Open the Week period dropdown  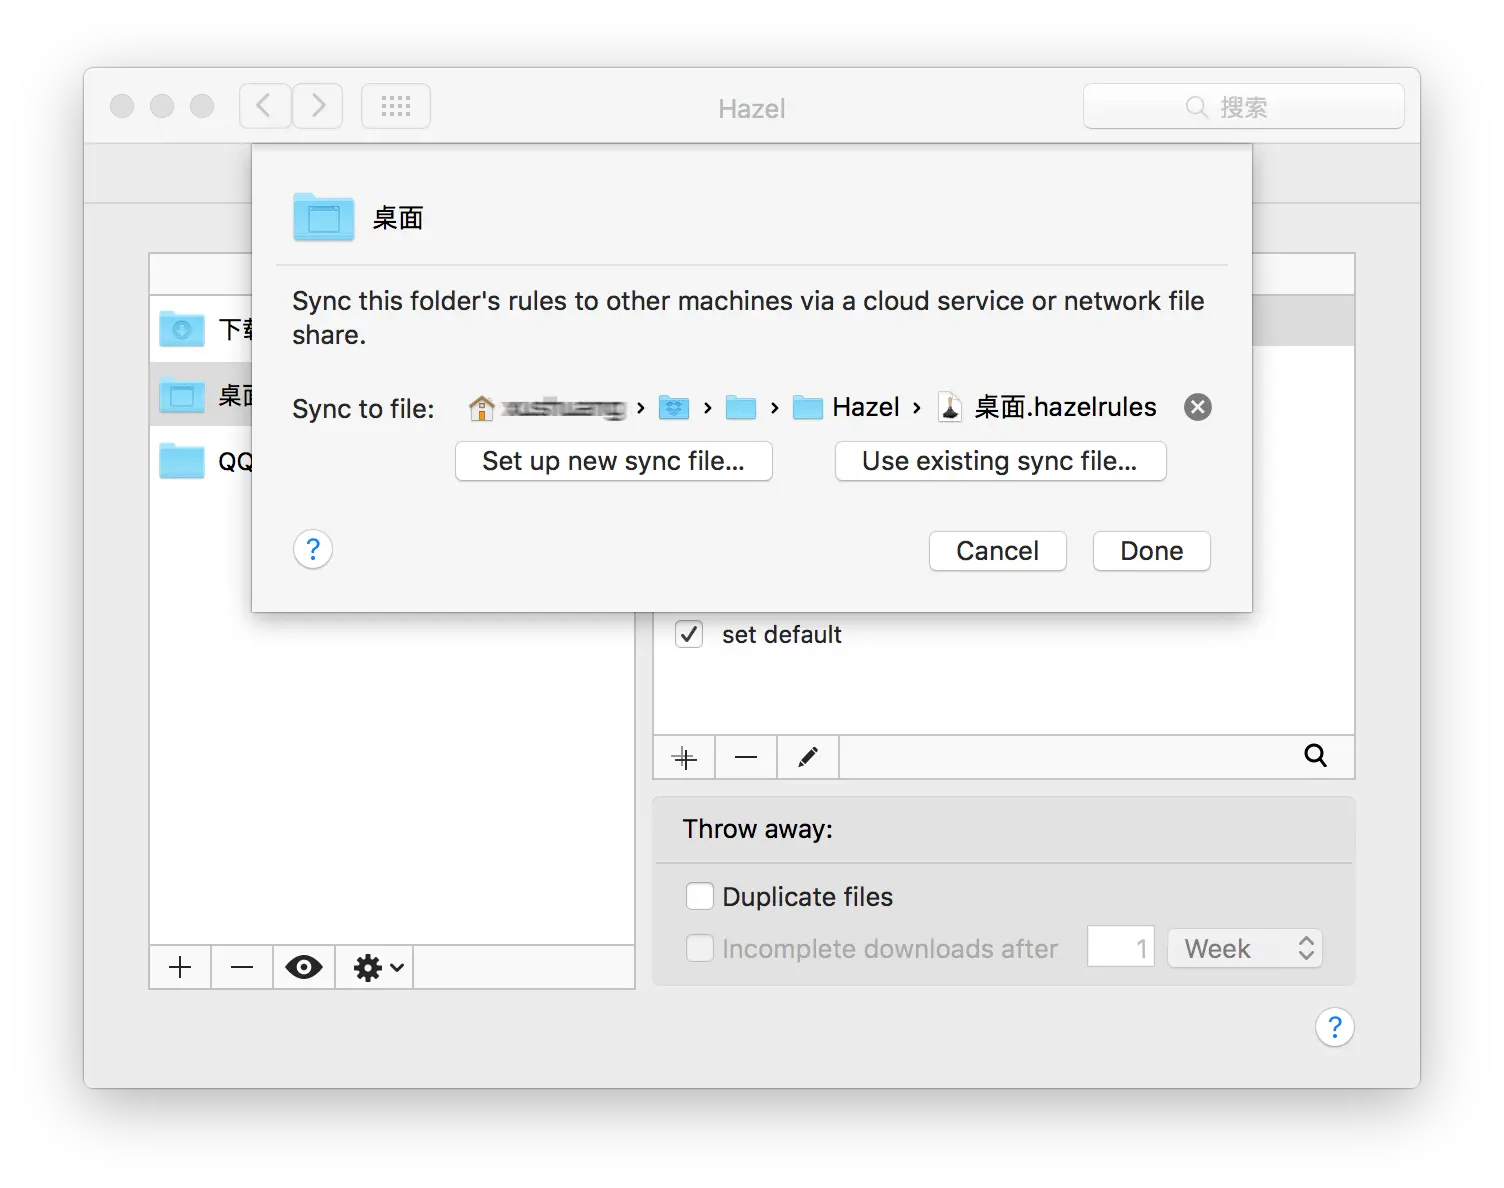(x=1245, y=948)
